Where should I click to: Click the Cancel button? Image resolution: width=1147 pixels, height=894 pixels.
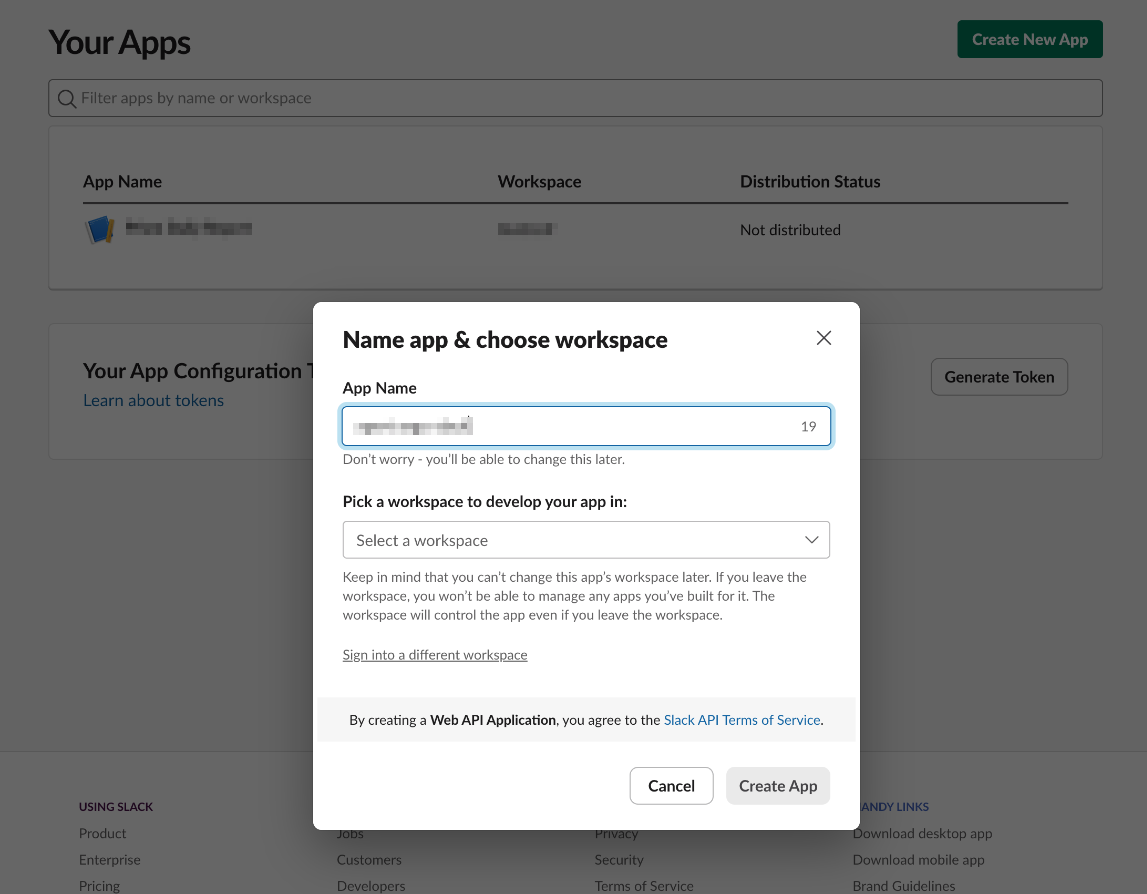671,786
